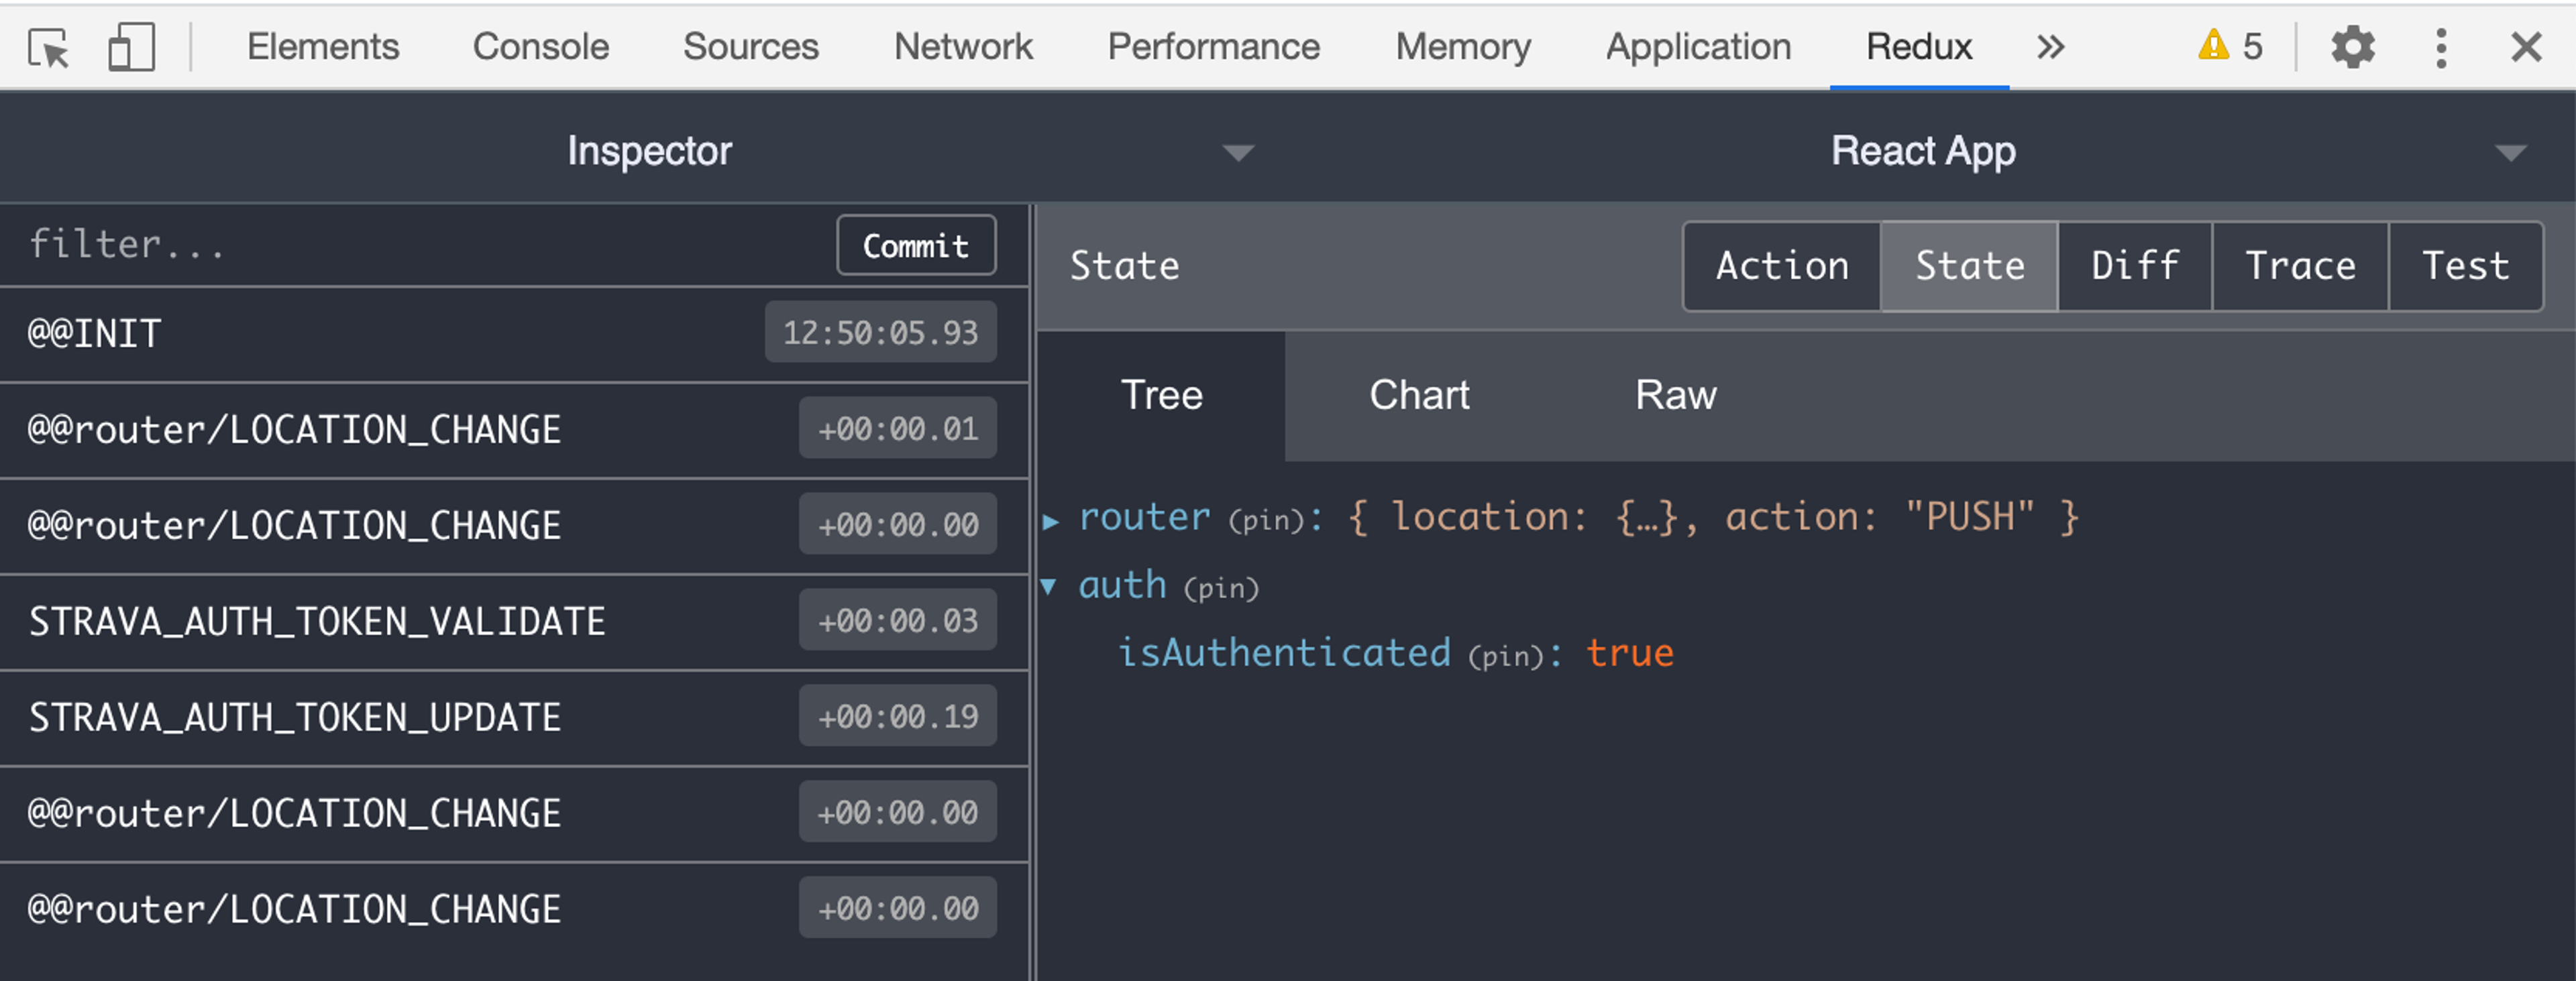The height and width of the screenshot is (981, 2576).
Task: Toggle the device toolbar icon
Action: 131,47
